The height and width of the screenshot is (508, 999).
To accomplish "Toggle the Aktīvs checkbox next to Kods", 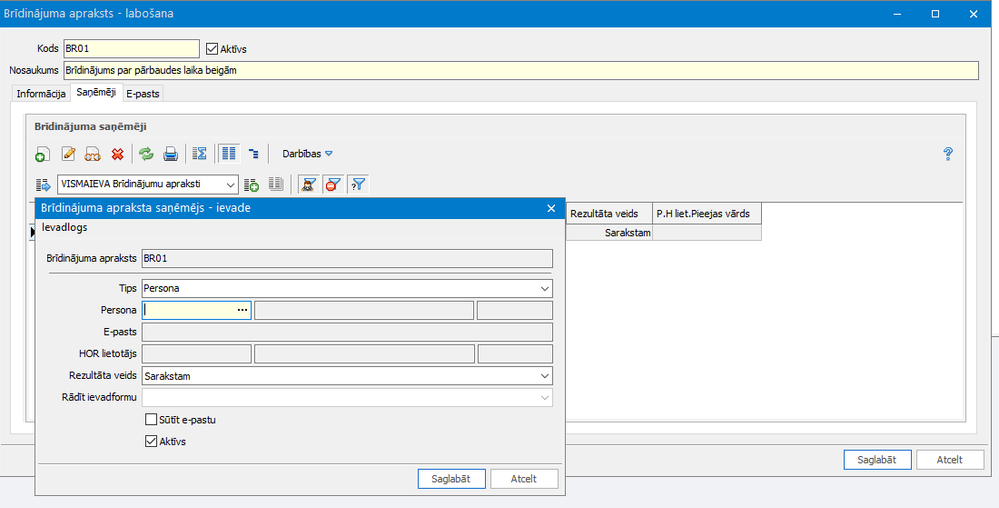I will click(212, 48).
